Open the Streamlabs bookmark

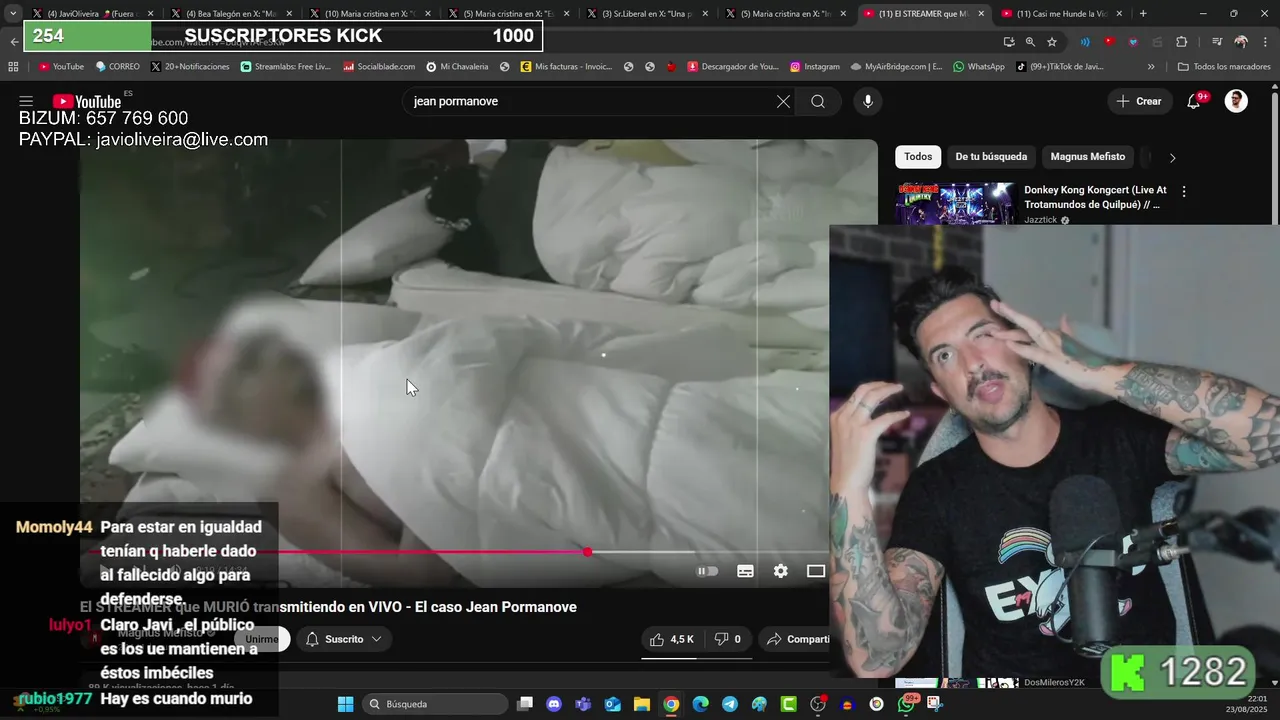(285, 67)
